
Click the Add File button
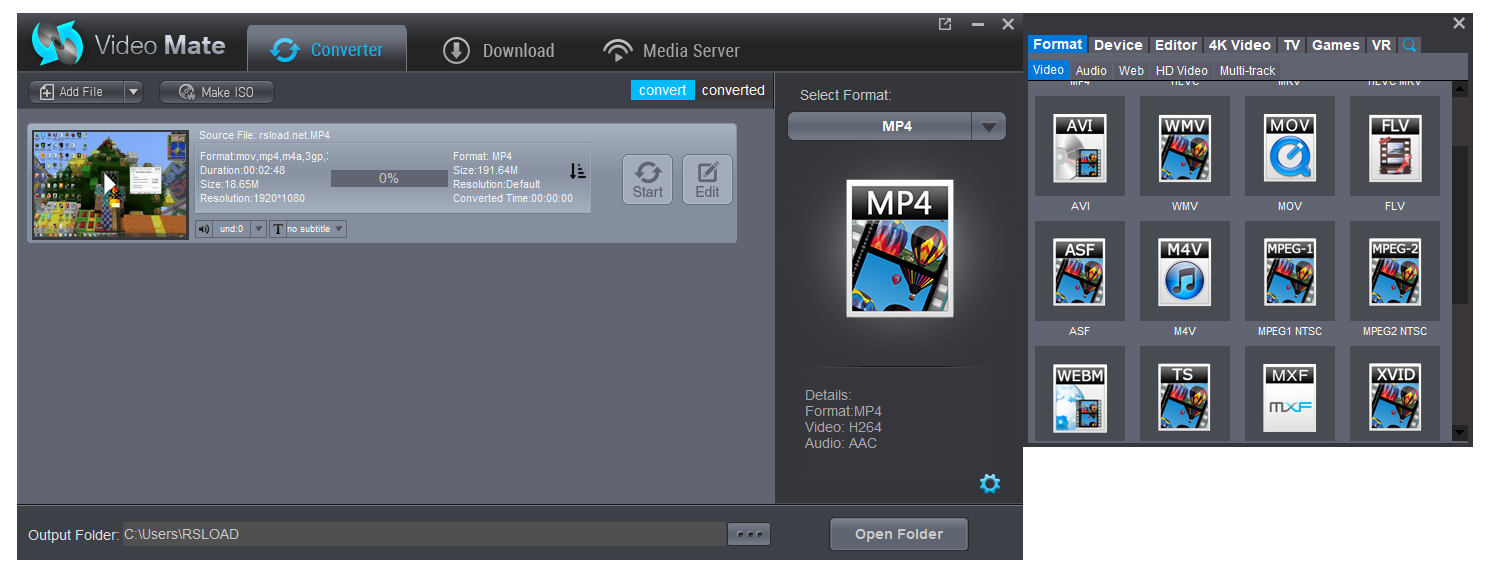pos(76,92)
